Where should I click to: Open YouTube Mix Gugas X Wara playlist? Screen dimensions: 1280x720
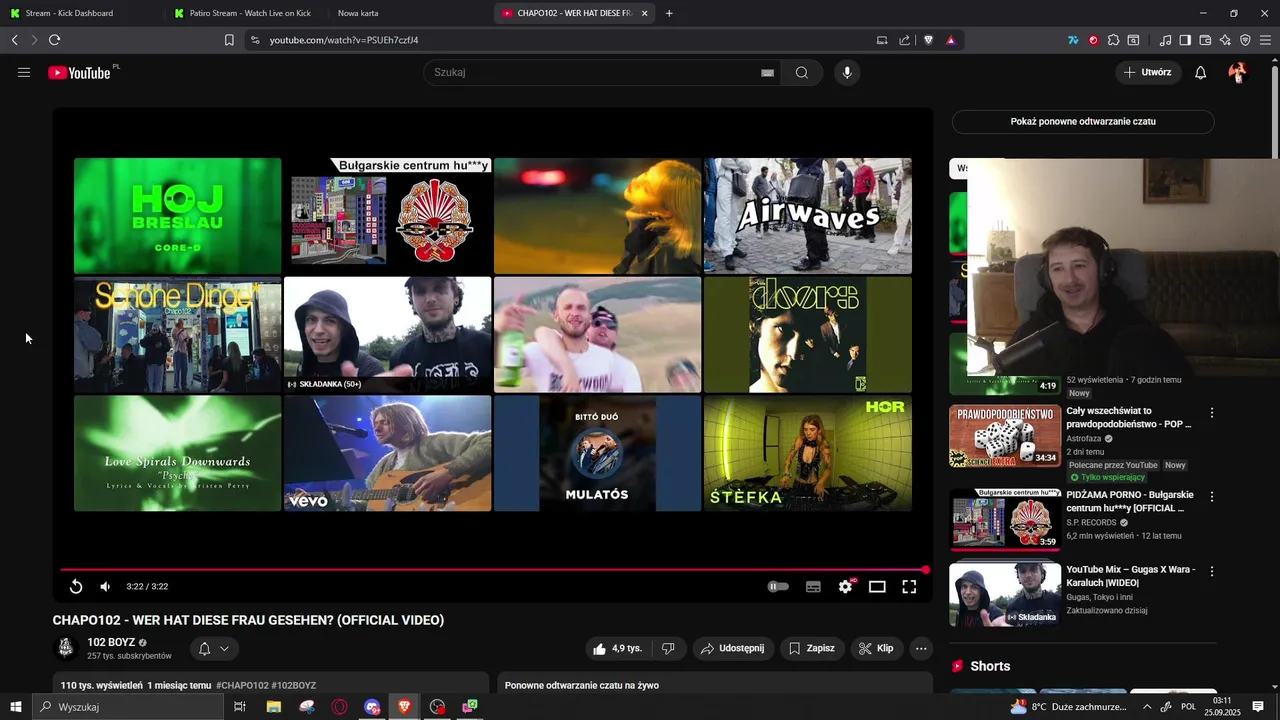click(1130, 576)
